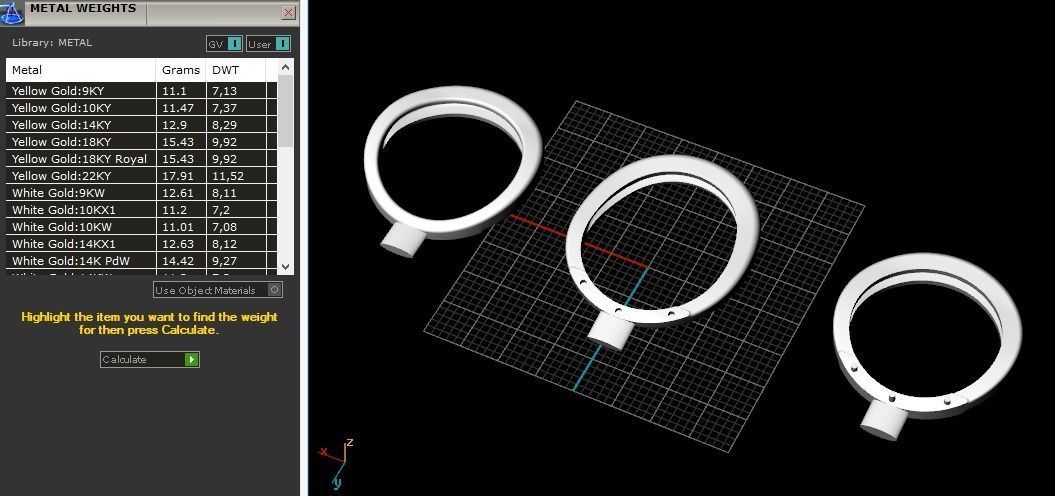The width and height of the screenshot is (1055, 496).
Task: Click the DWT column header
Action: click(x=235, y=70)
